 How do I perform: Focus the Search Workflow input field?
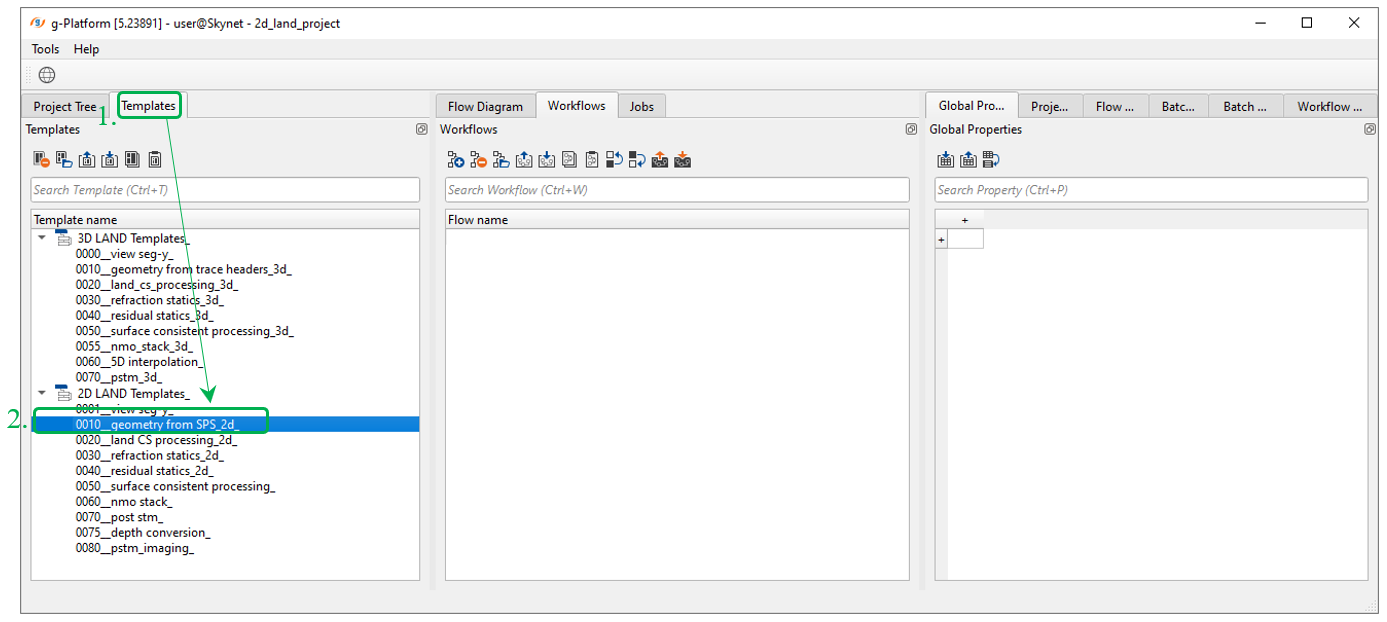(676, 190)
